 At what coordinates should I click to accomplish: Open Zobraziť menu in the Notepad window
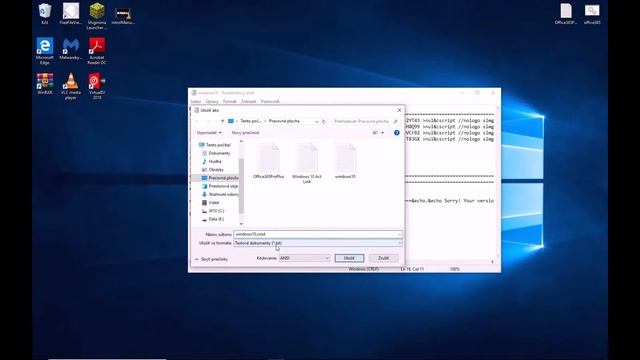point(249,101)
